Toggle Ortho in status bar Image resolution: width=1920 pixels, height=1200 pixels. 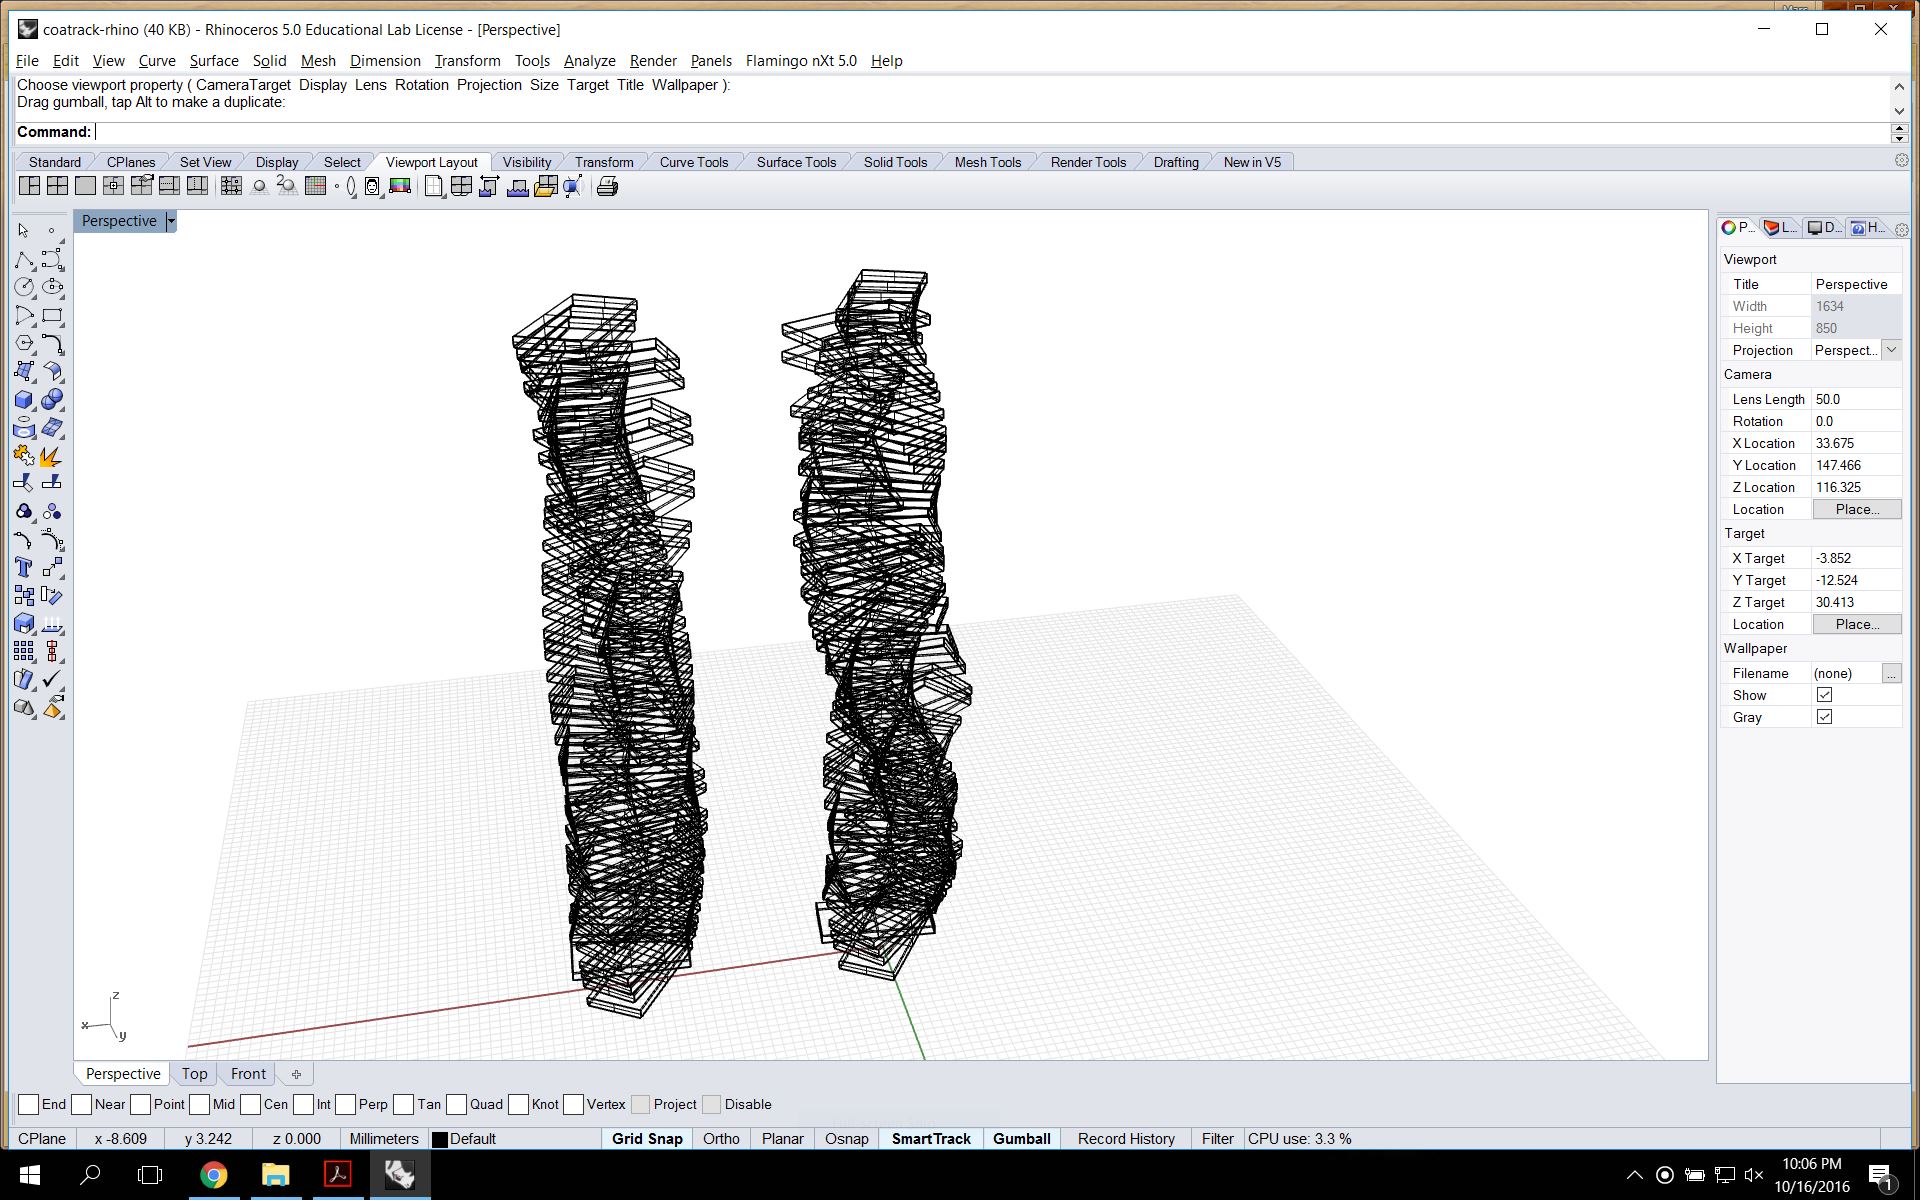(721, 1139)
